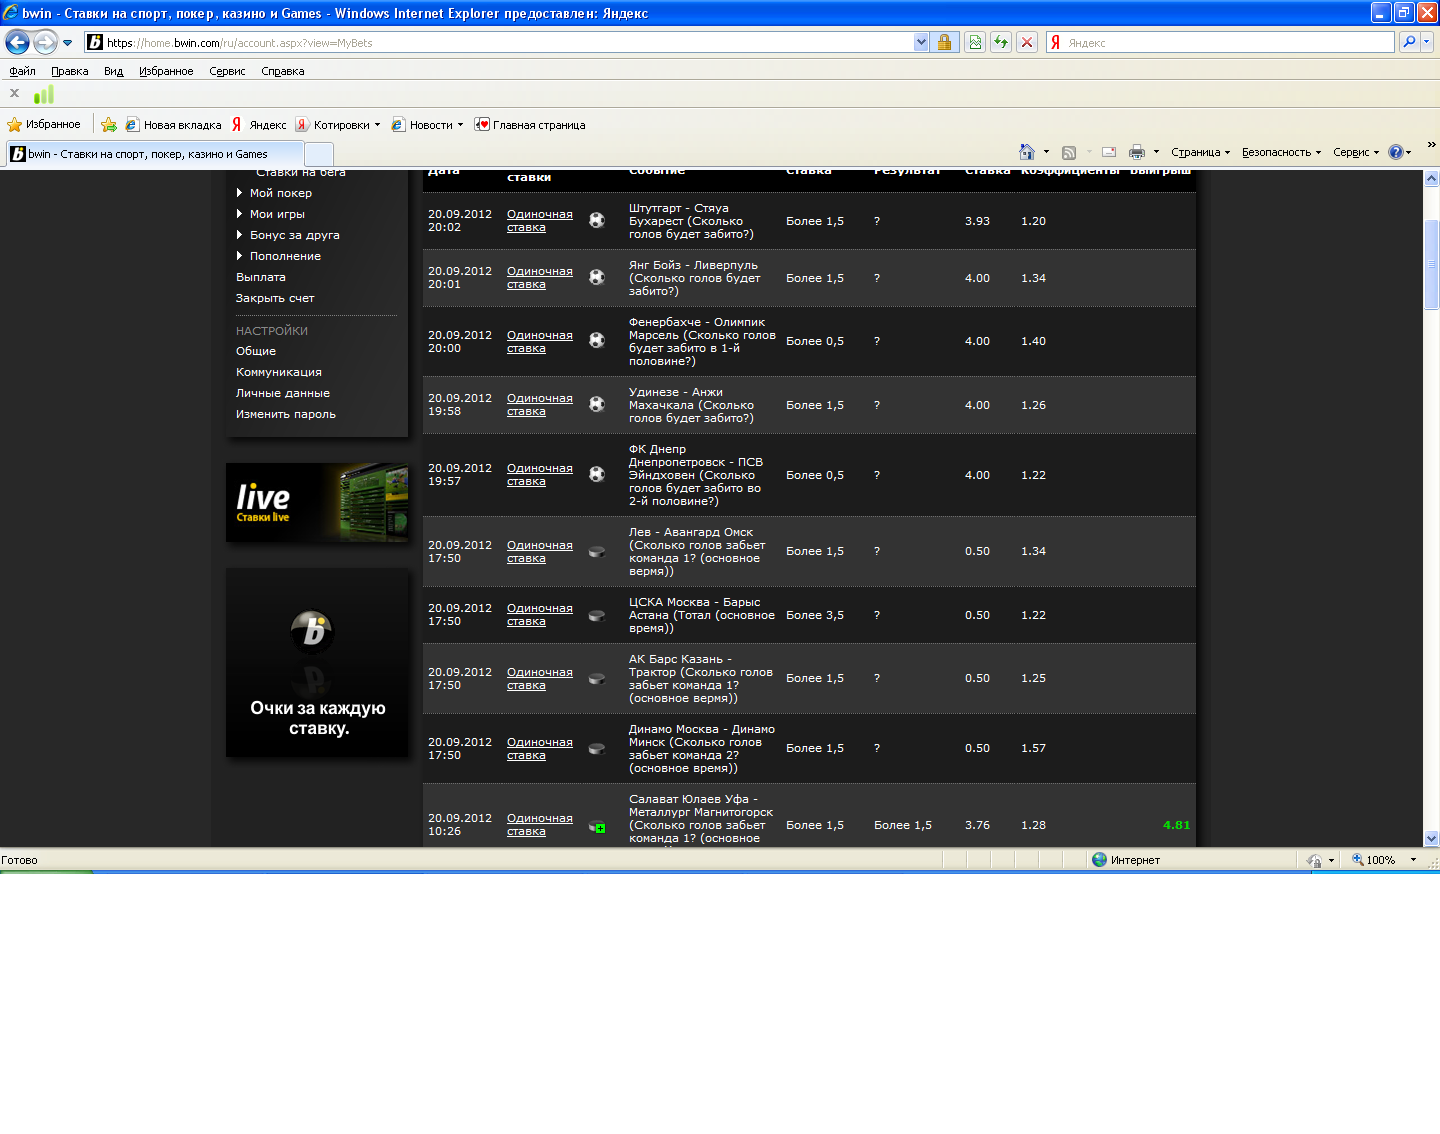Image resolution: width=1440 pixels, height=1134 pixels.
Task: Open the Избранное favorites star button
Action: pos(44,124)
